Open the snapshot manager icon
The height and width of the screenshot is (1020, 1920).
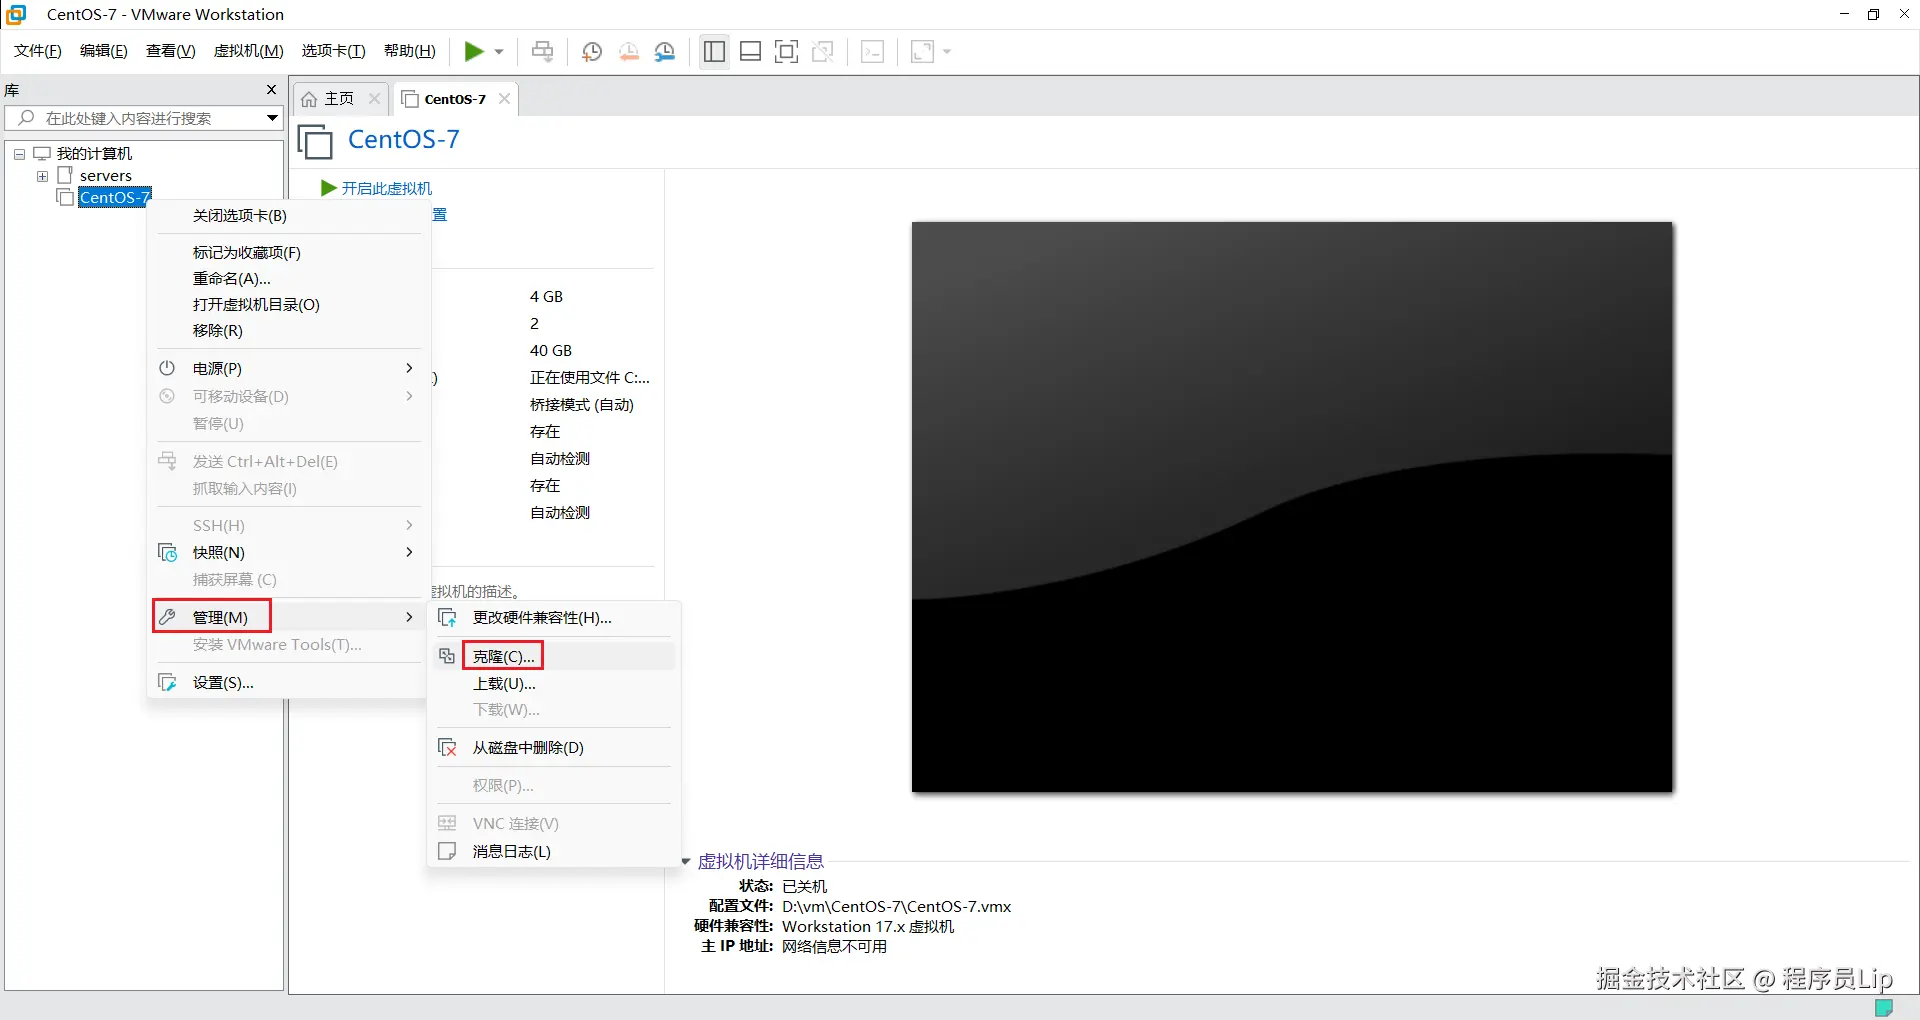[x=665, y=51]
